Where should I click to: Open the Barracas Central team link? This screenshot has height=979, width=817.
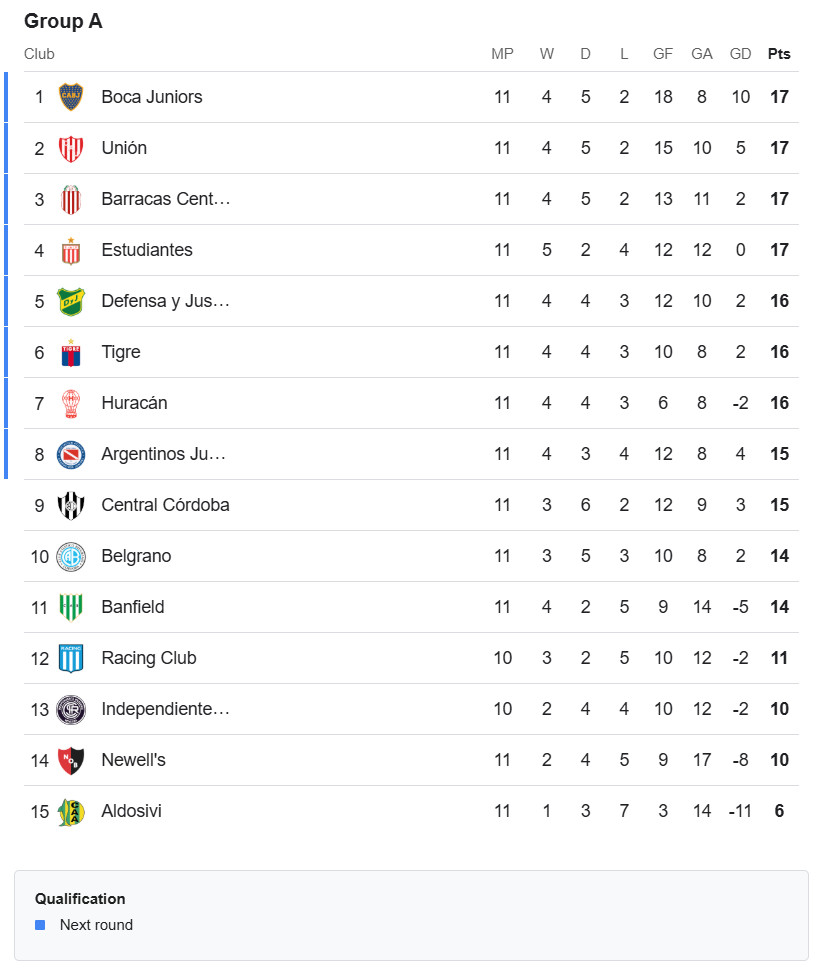pos(165,199)
